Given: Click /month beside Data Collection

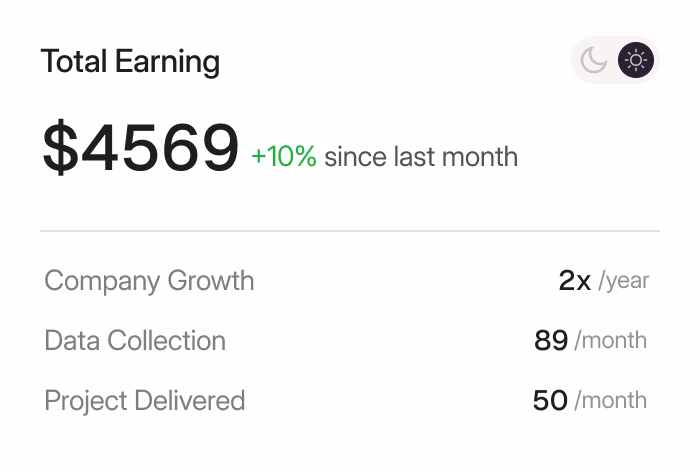Looking at the screenshot, I should [611, 341].
